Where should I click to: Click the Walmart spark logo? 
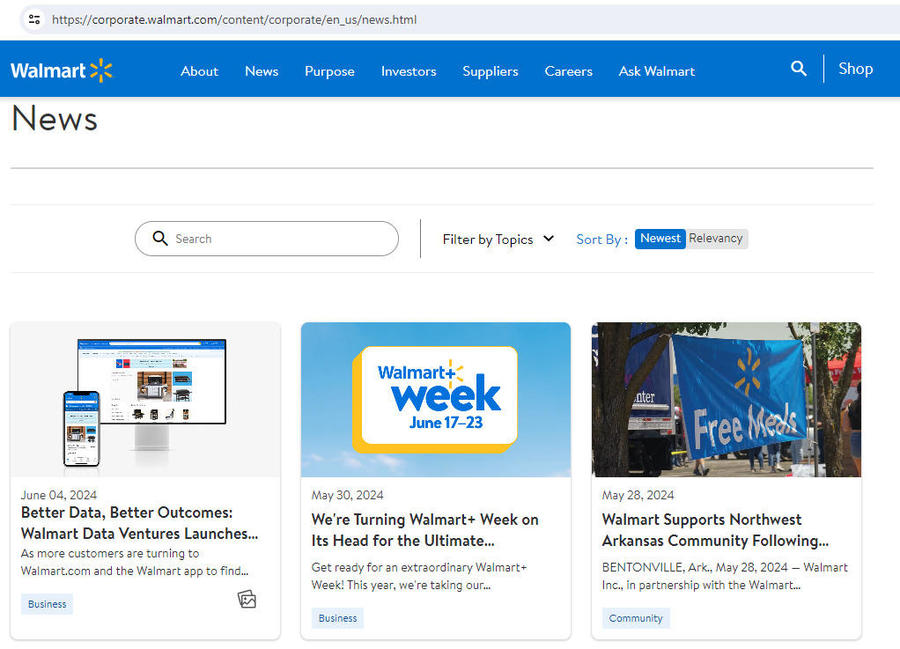click(100, 70)
